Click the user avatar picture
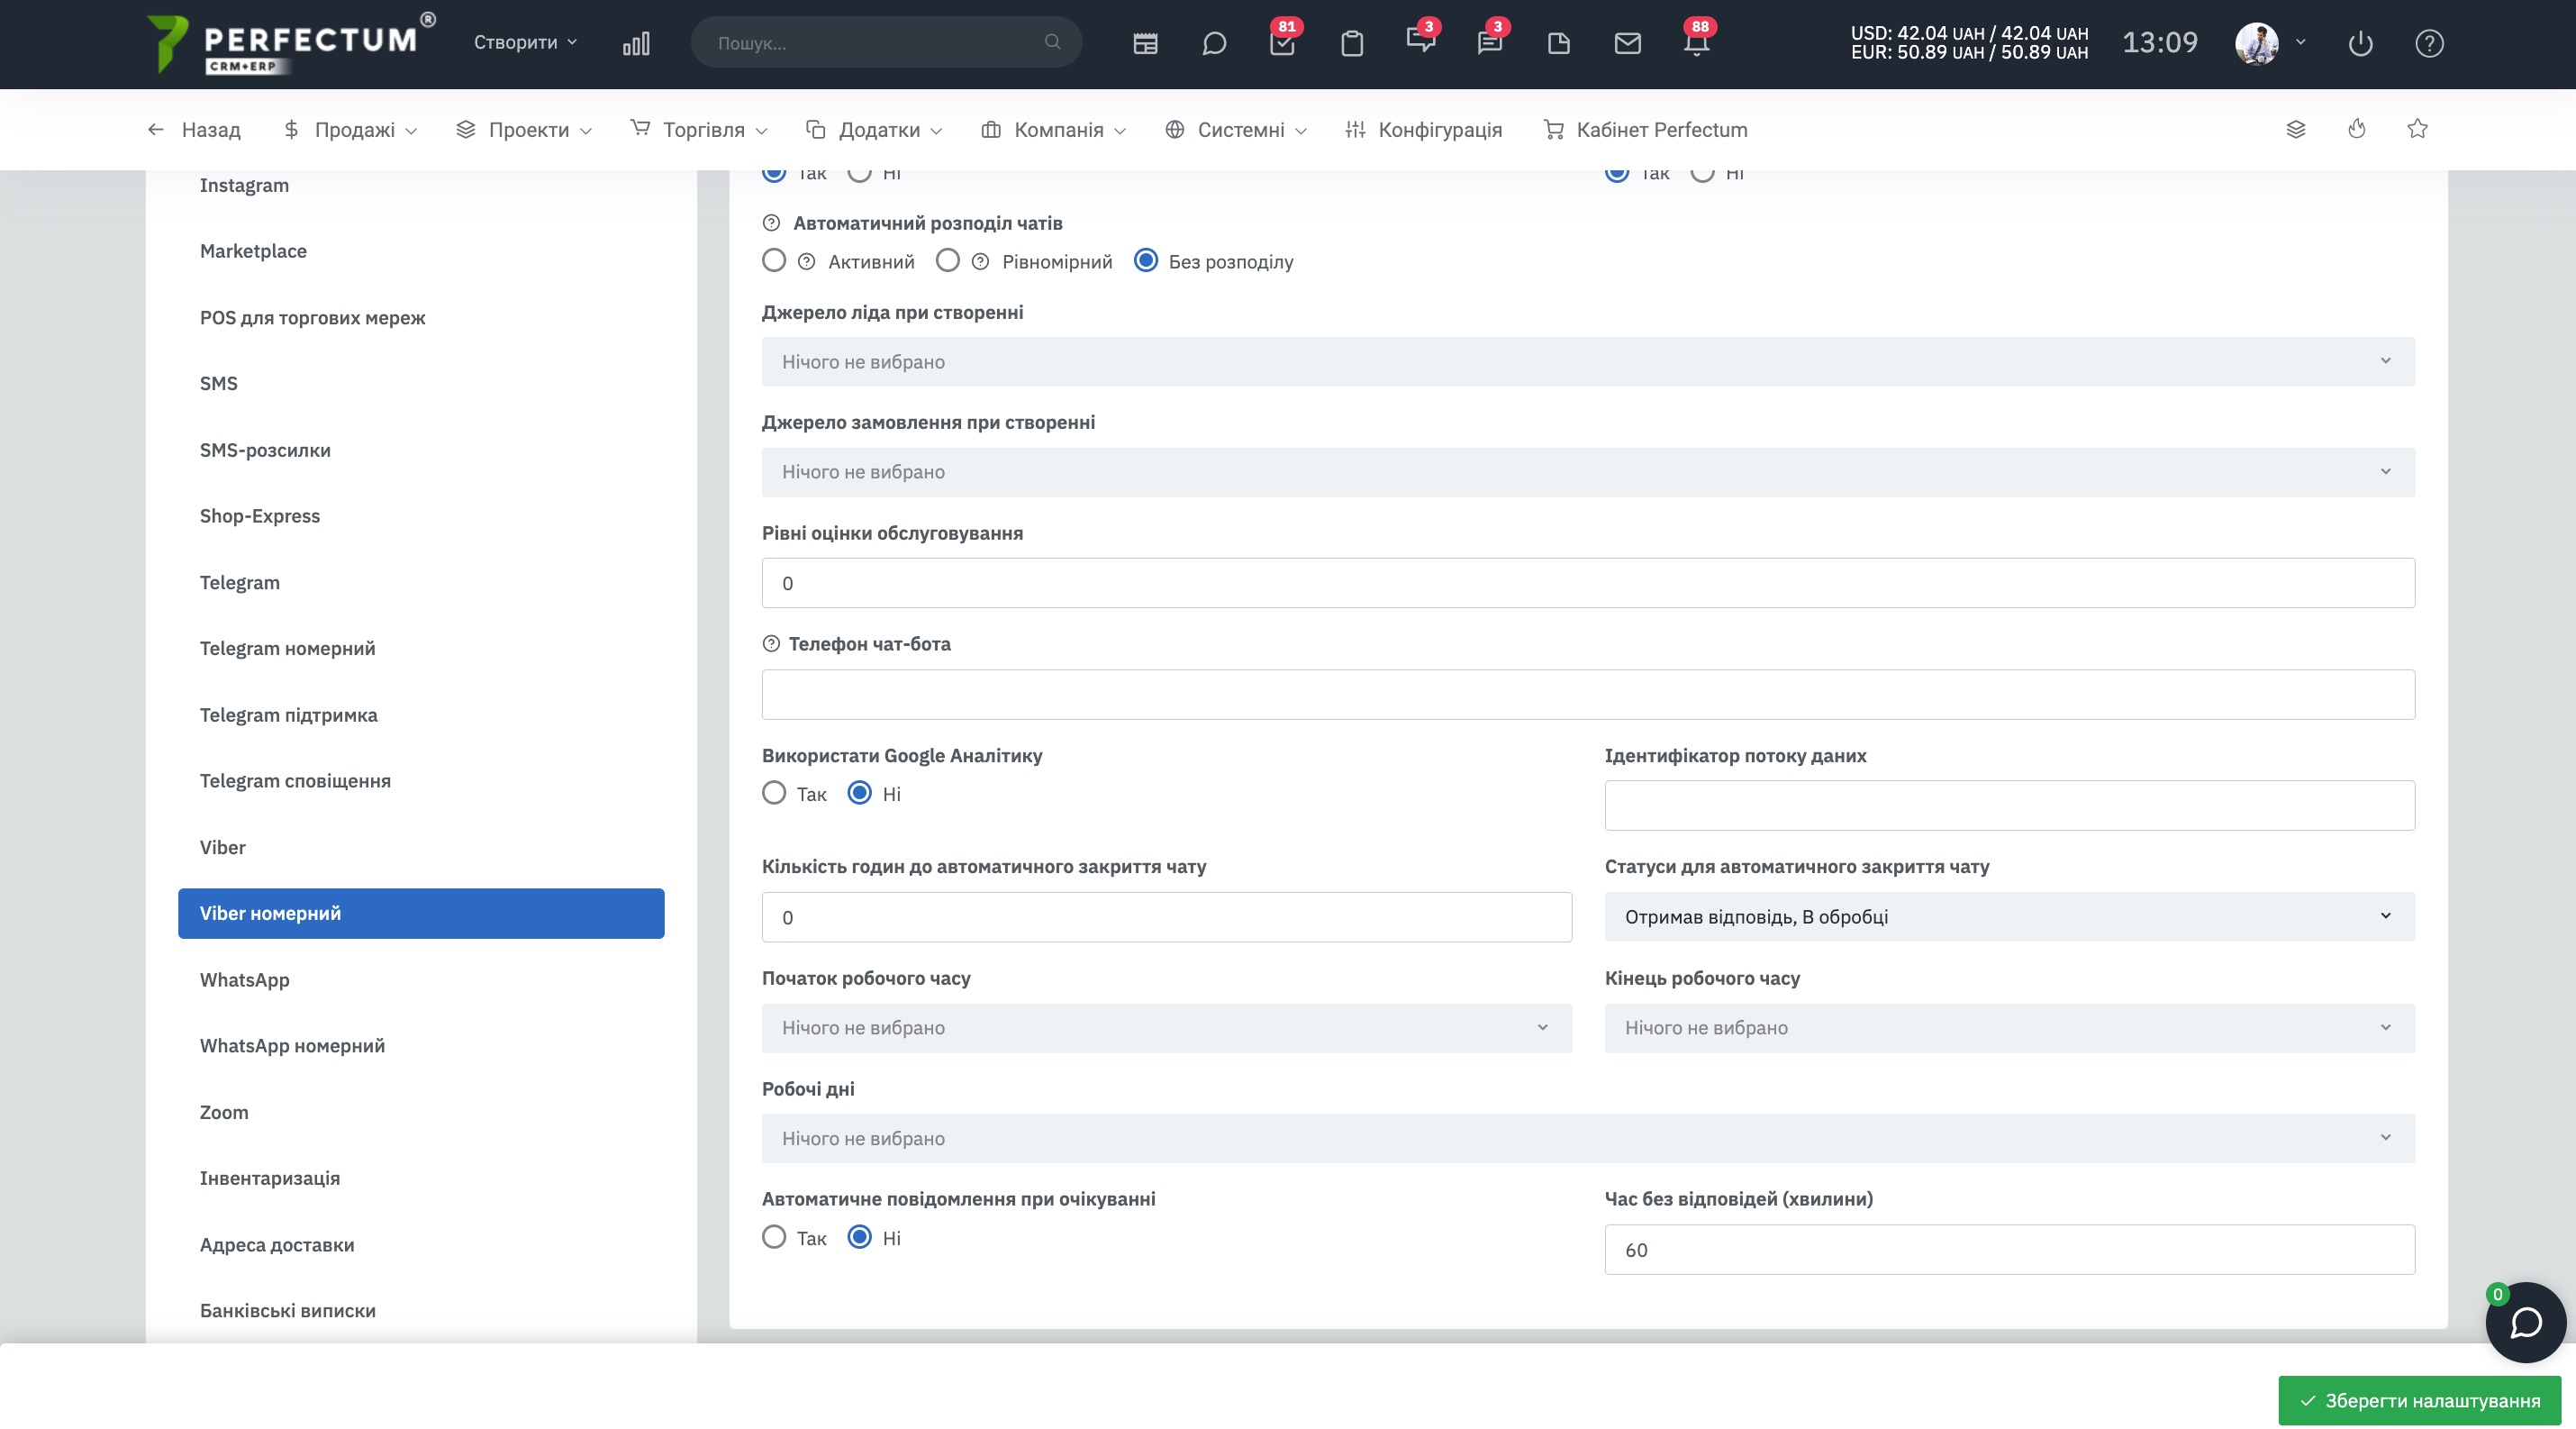 pyautogui.click(x=2256, y=43)
